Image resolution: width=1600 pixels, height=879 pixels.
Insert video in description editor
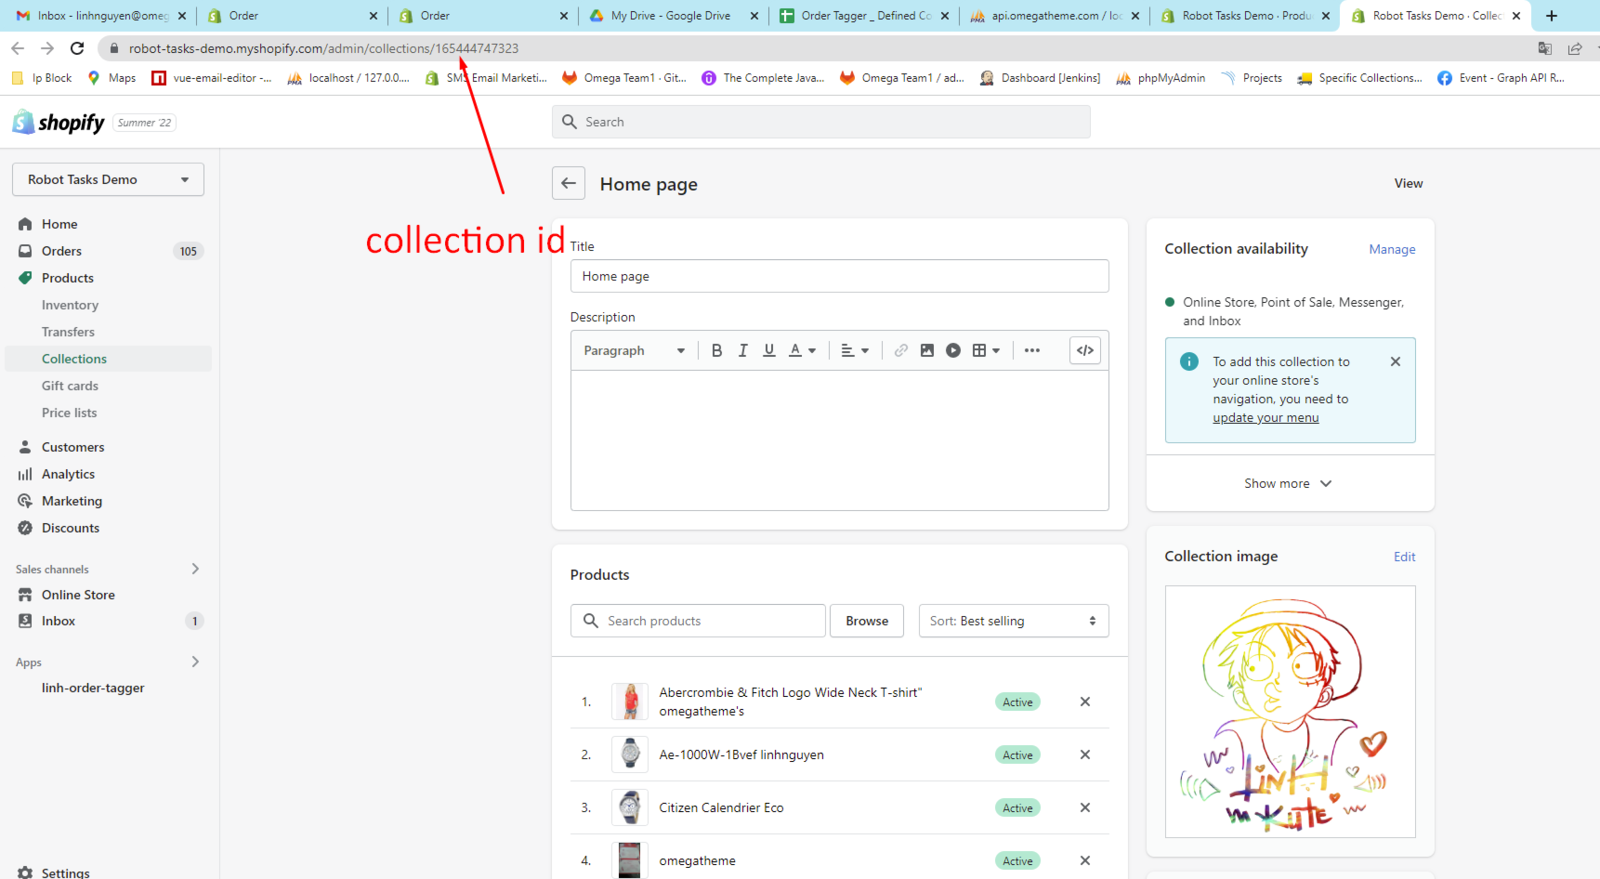click(x=953, y=351)
